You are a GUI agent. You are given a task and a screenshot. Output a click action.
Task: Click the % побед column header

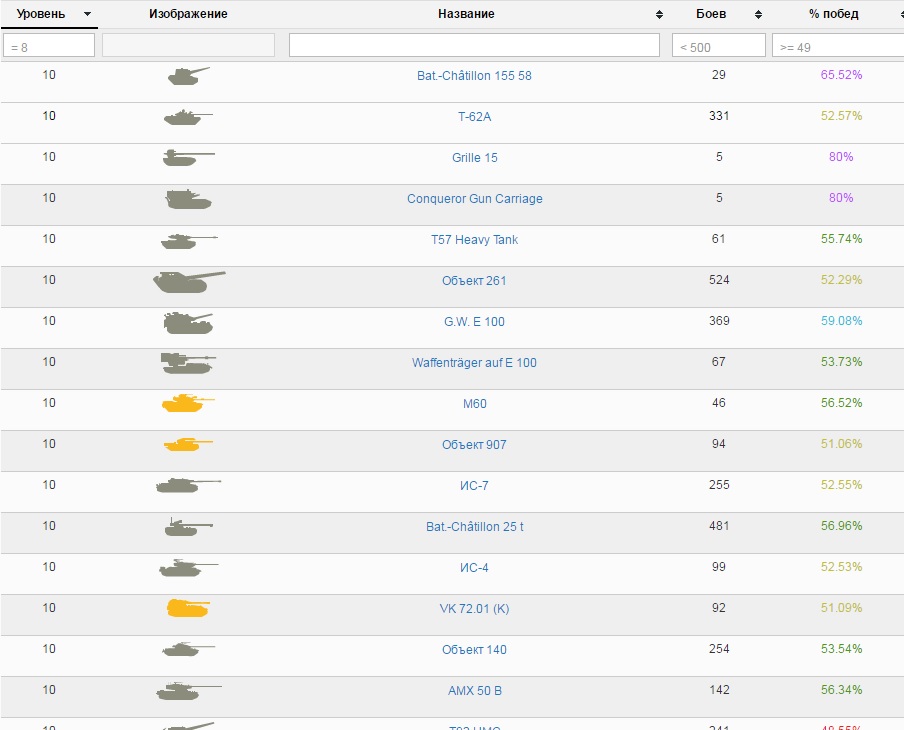(x=833, y=14)
